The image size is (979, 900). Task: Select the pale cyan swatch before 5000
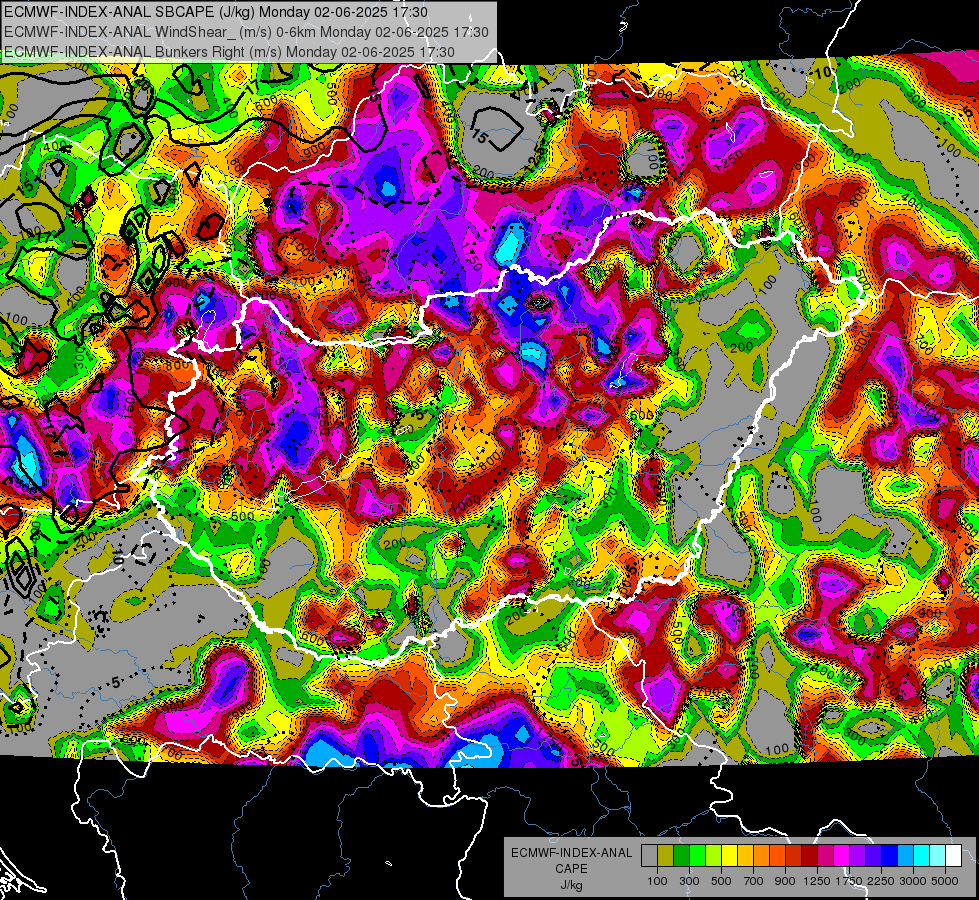[x=938, y=856]
